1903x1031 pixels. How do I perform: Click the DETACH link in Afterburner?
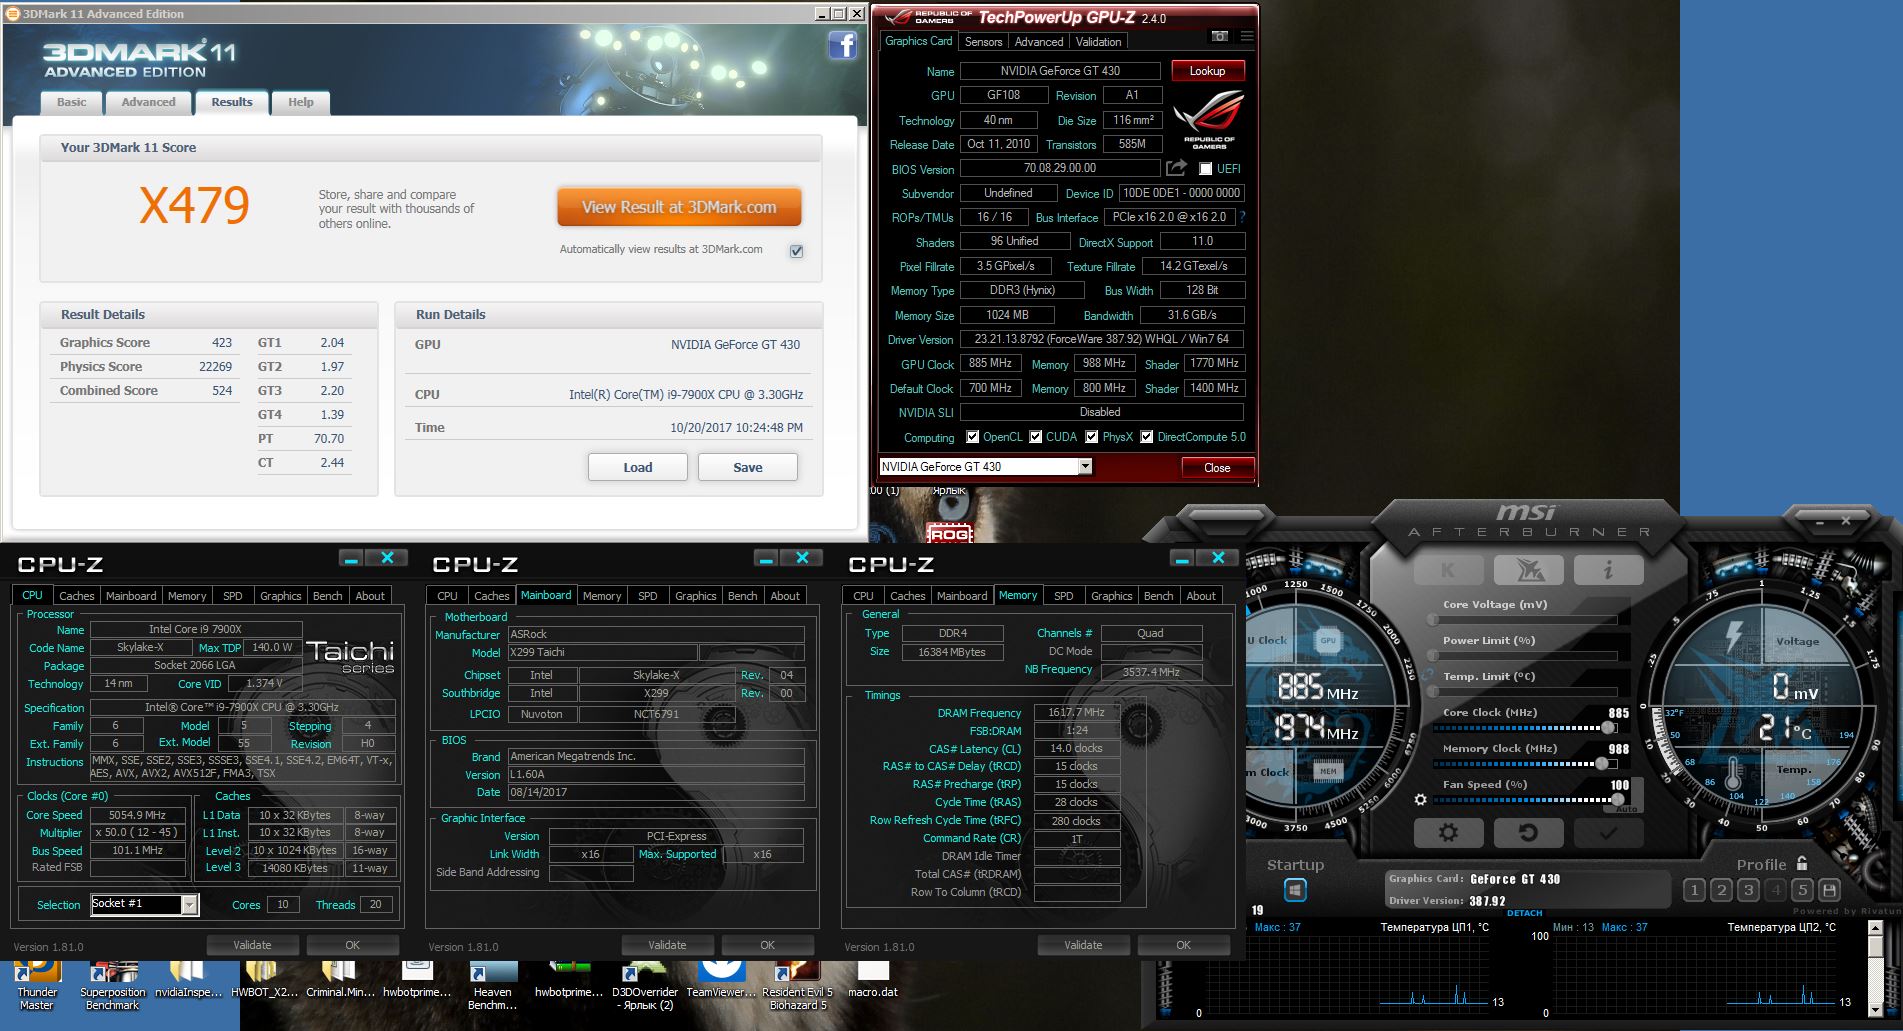click(x=1524, y=913)
